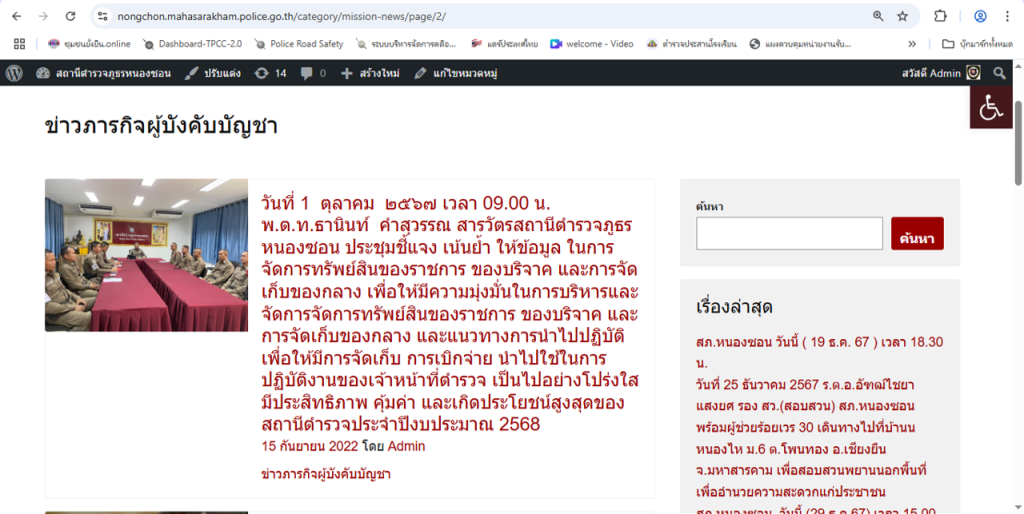
Task: Bookmark this page with the star icon
Action: coord(903,16)
